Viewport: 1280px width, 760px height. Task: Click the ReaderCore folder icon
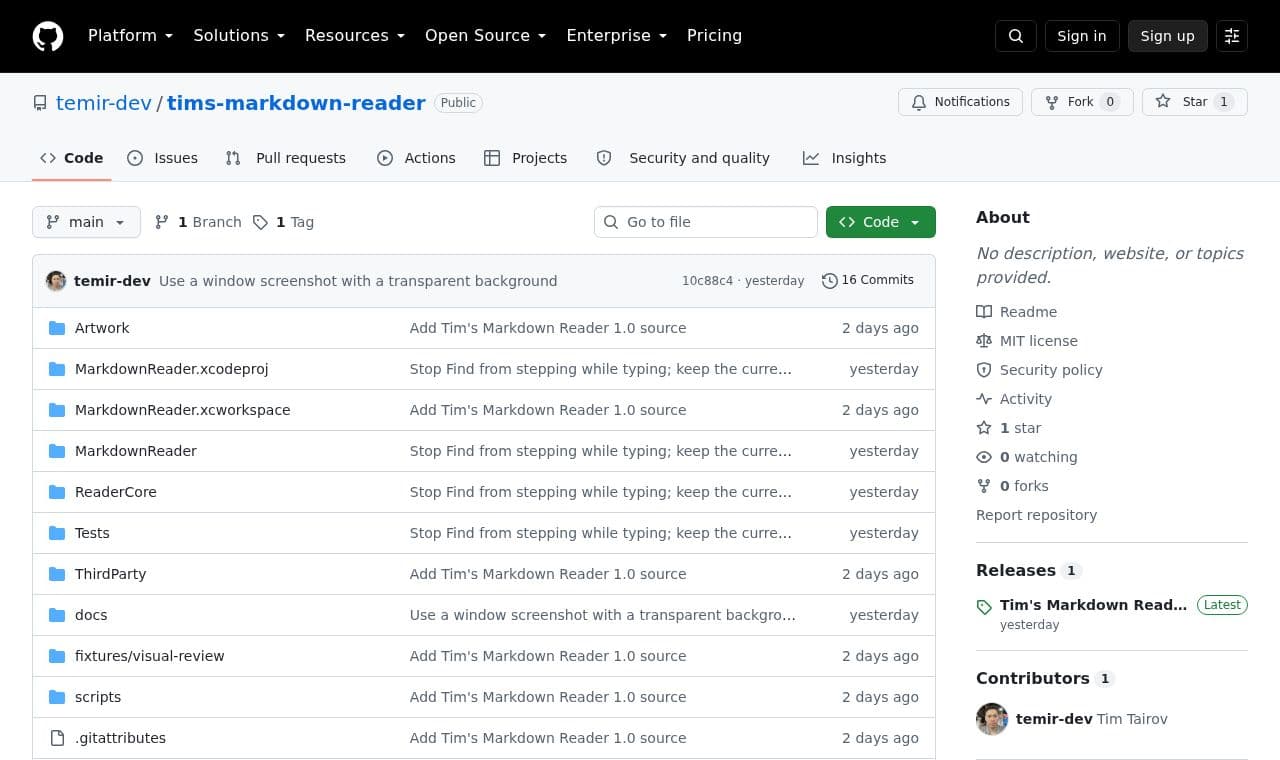click(x=57, y=492)
